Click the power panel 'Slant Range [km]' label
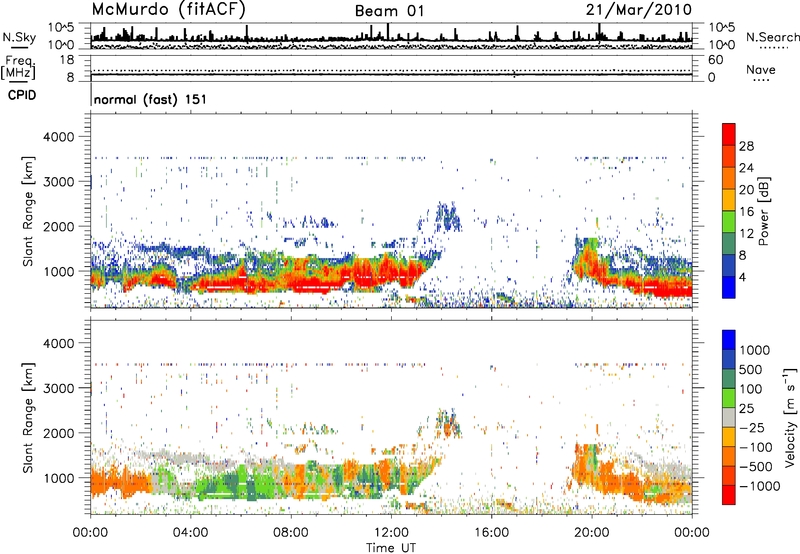 click(28, 211)
